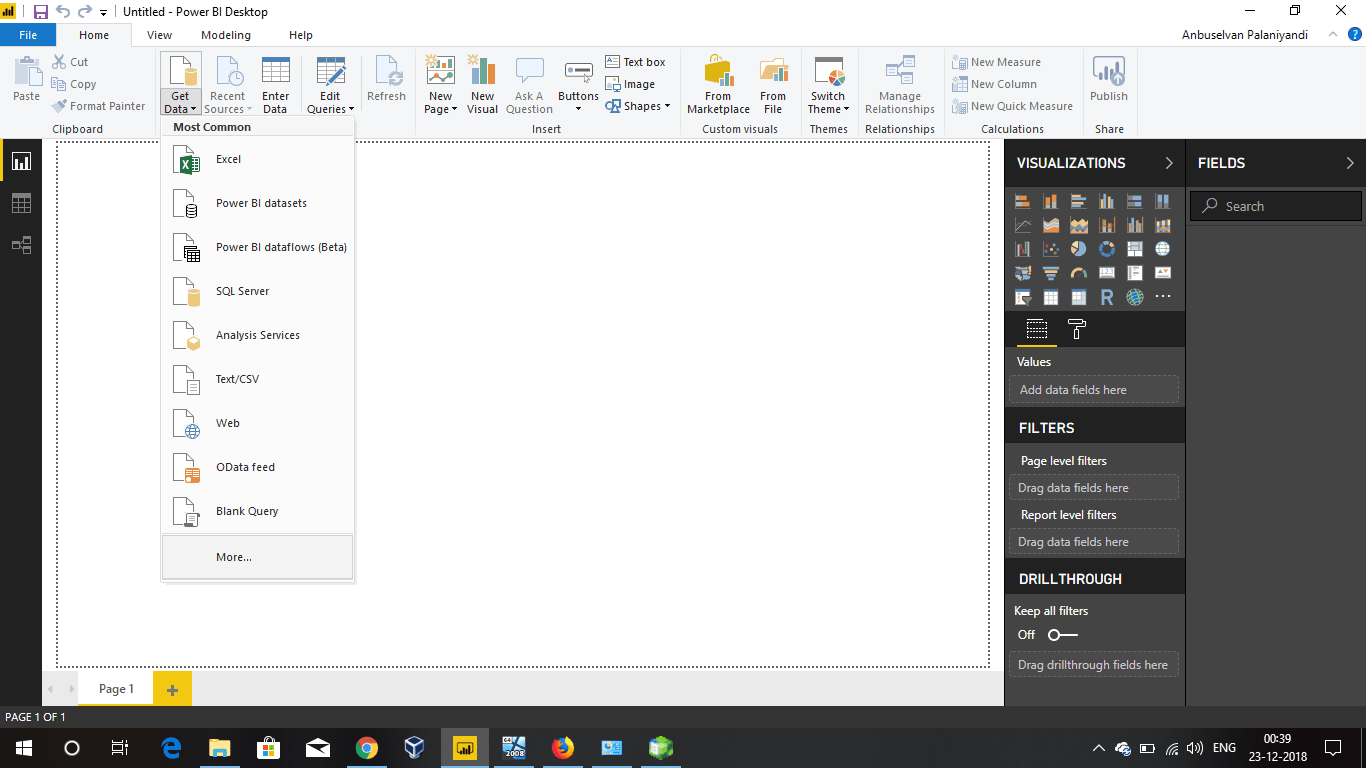Insert a Text box
Screen dimensions: 1366x768
click(635, 62)
